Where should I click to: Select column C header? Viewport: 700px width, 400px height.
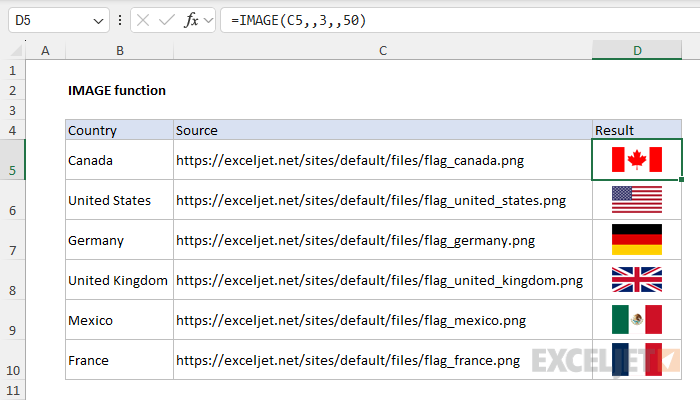click(383, 50)
